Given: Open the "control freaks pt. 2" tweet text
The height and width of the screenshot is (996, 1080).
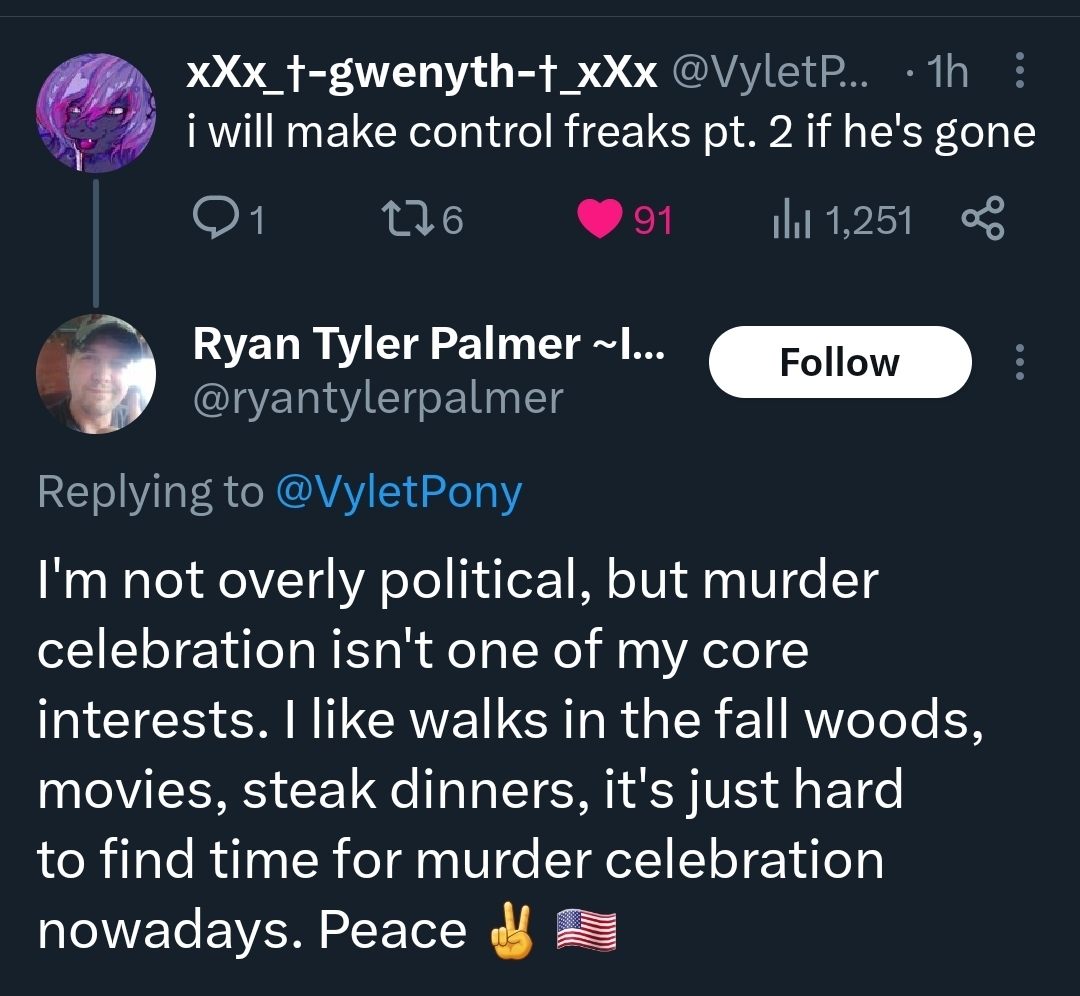Looking at the screenshot, I should pyautogui.click(x=611, y=130).
